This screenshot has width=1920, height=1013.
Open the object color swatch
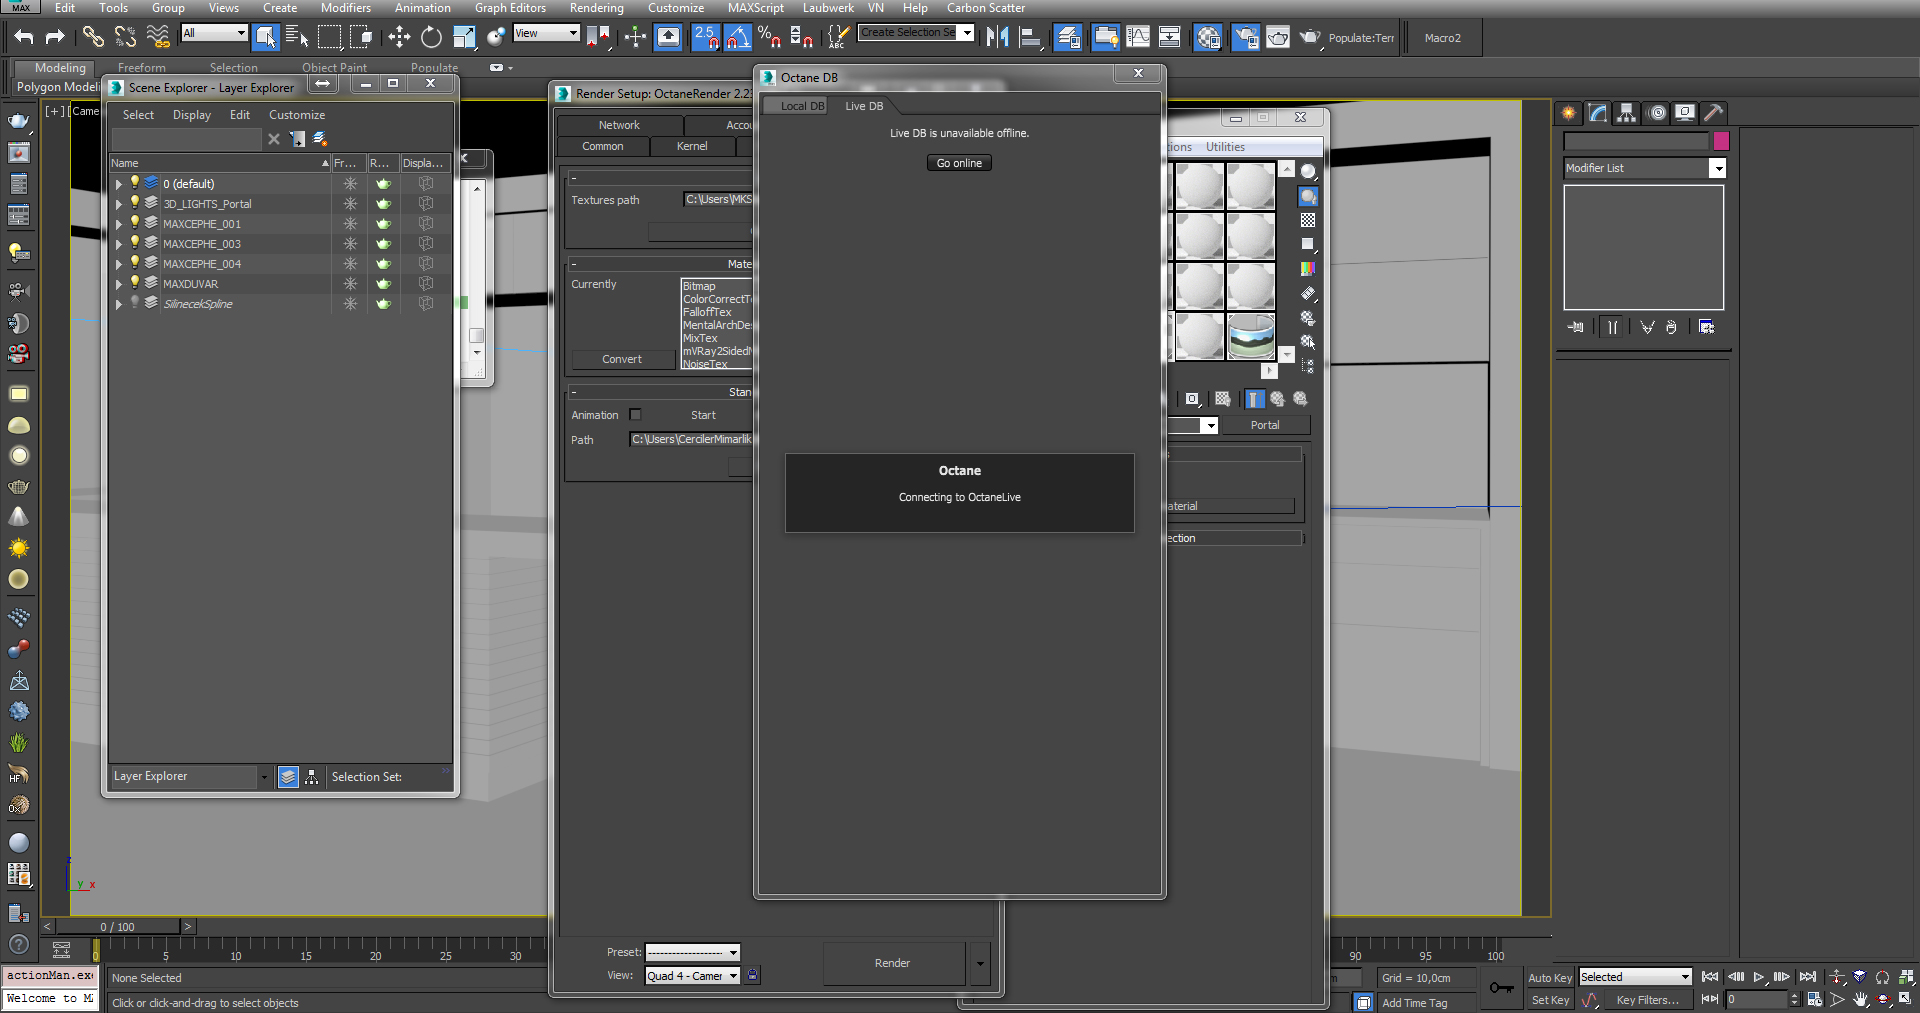pos(1721,141)
